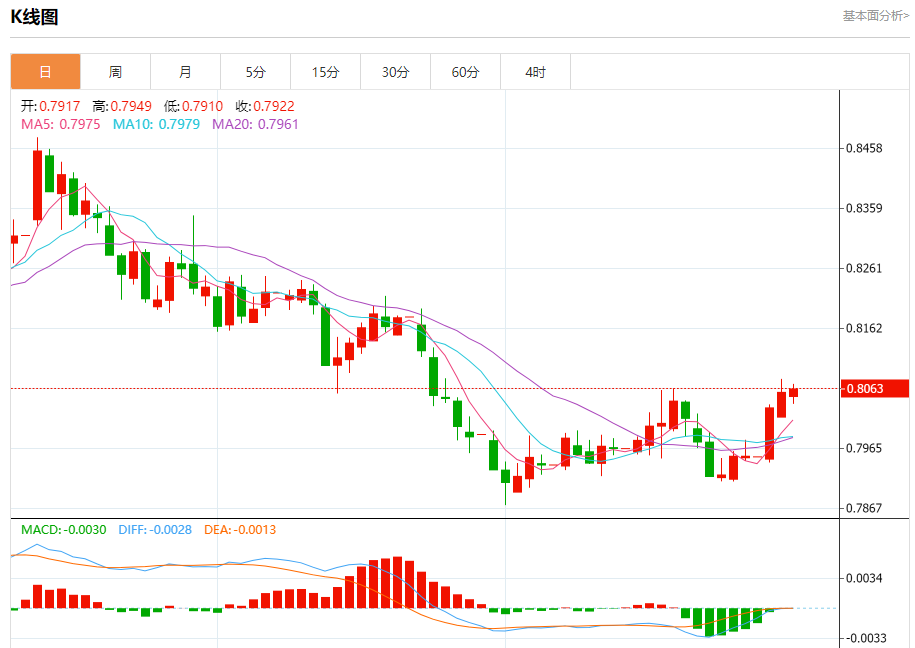Click the K线图 heading
Image resolution: width=915 pixels, height=648 pixels.
pyautogui.click(x=34, y=17)
